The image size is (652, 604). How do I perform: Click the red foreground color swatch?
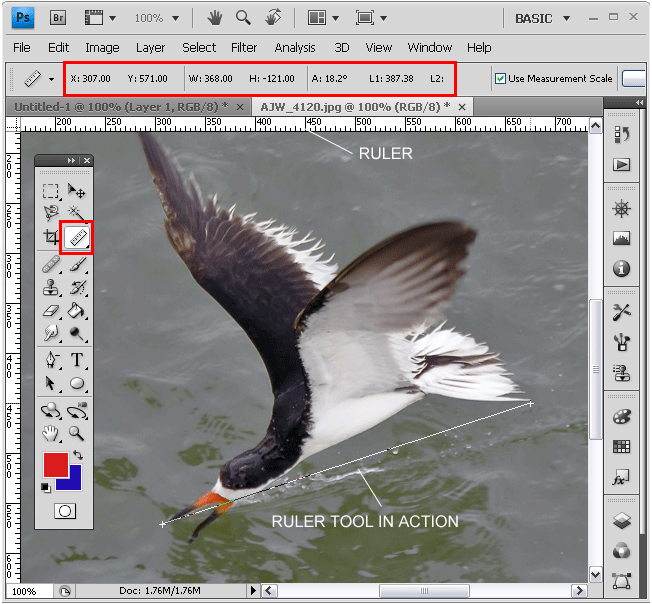tap(56, 465)
